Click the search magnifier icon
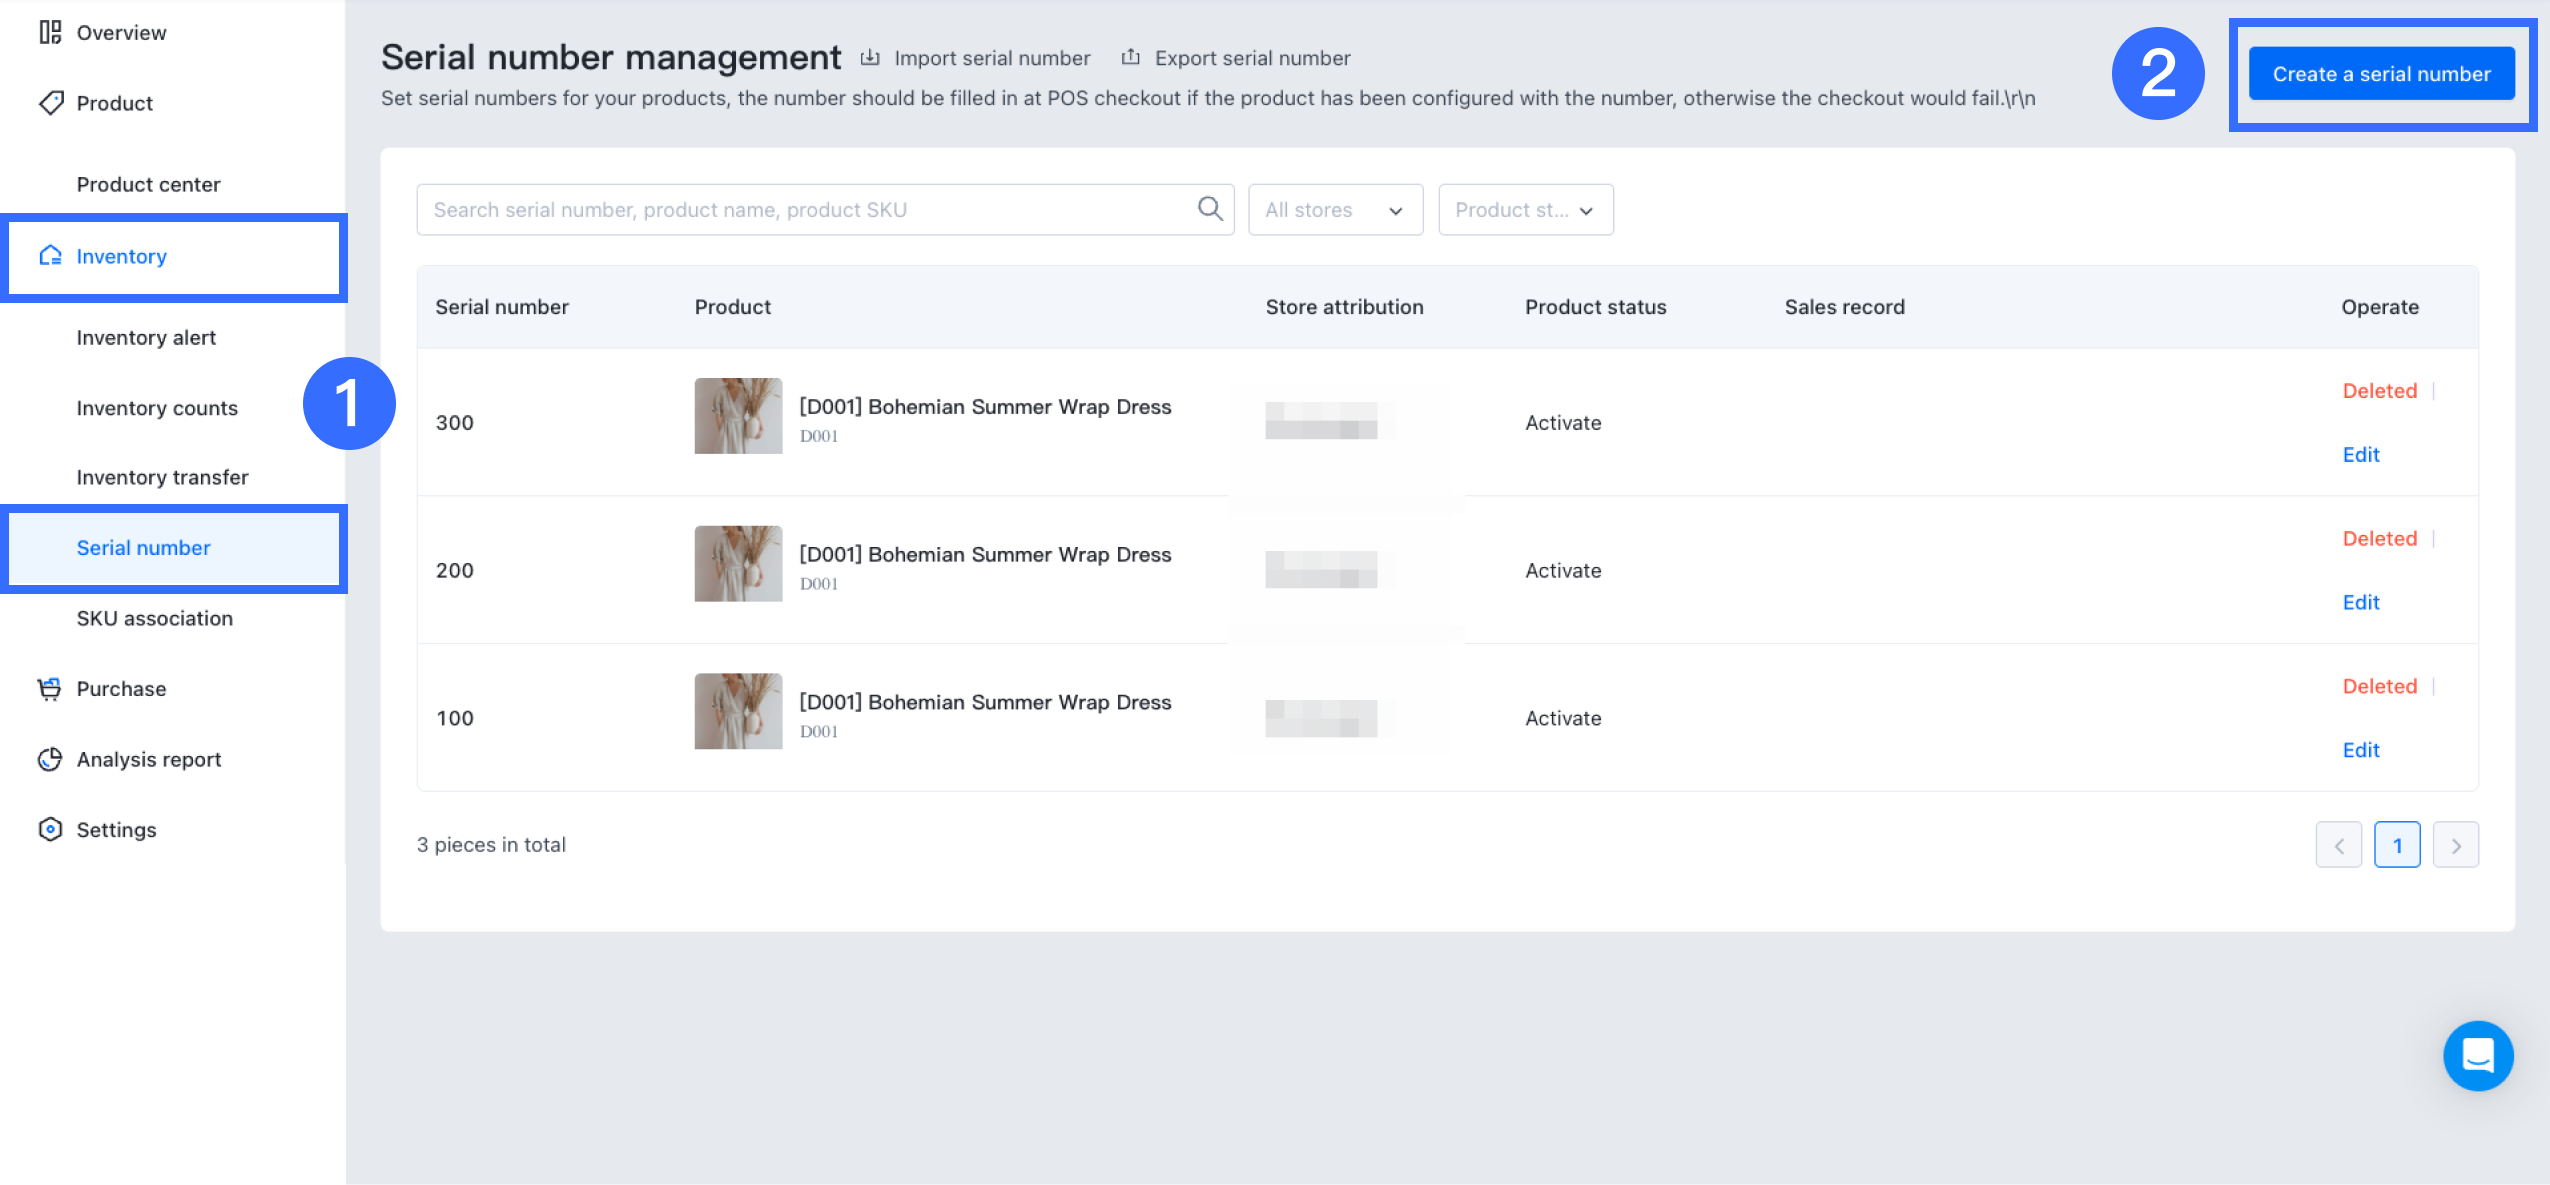The width and height of the screenshot is (2550, 1185). (1210, 209)
